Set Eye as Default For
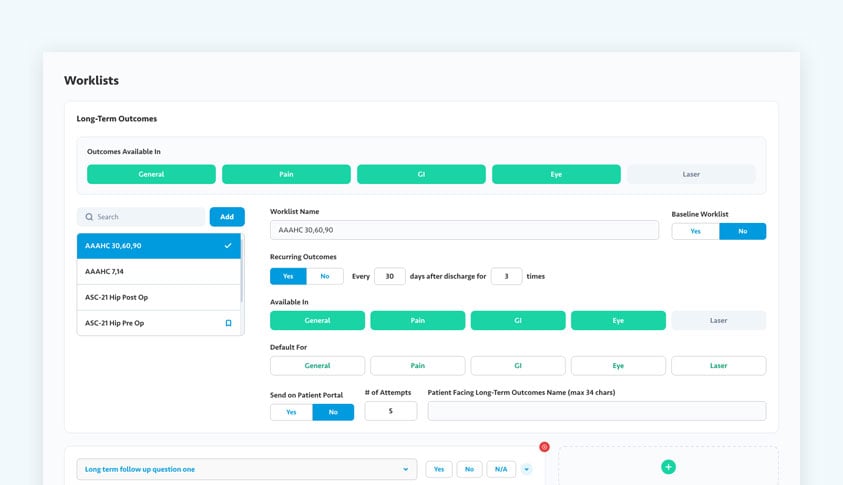The image size is (843, 485). 618,366
